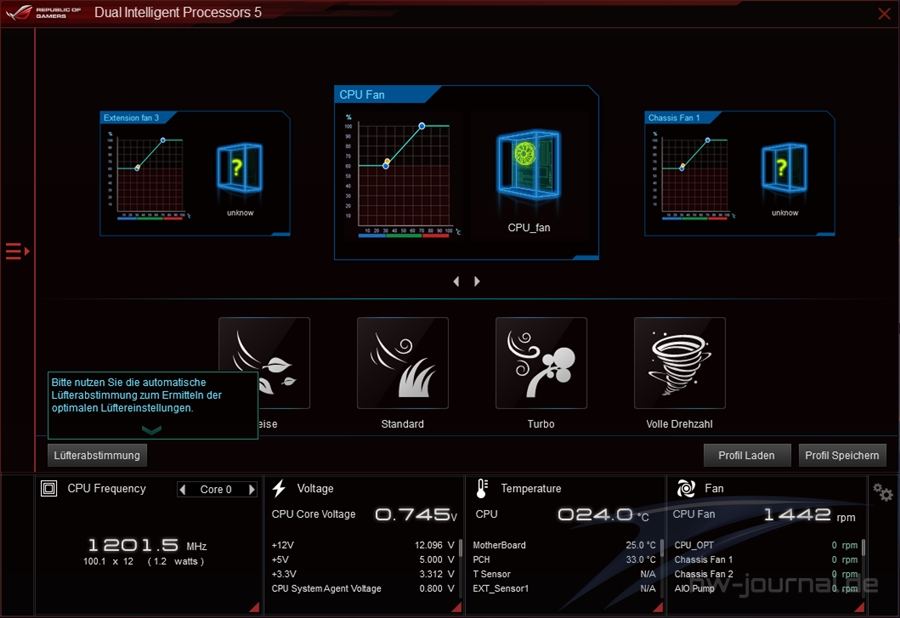Click the Chassis Fan 1 row in Fan list

[766, 559]
